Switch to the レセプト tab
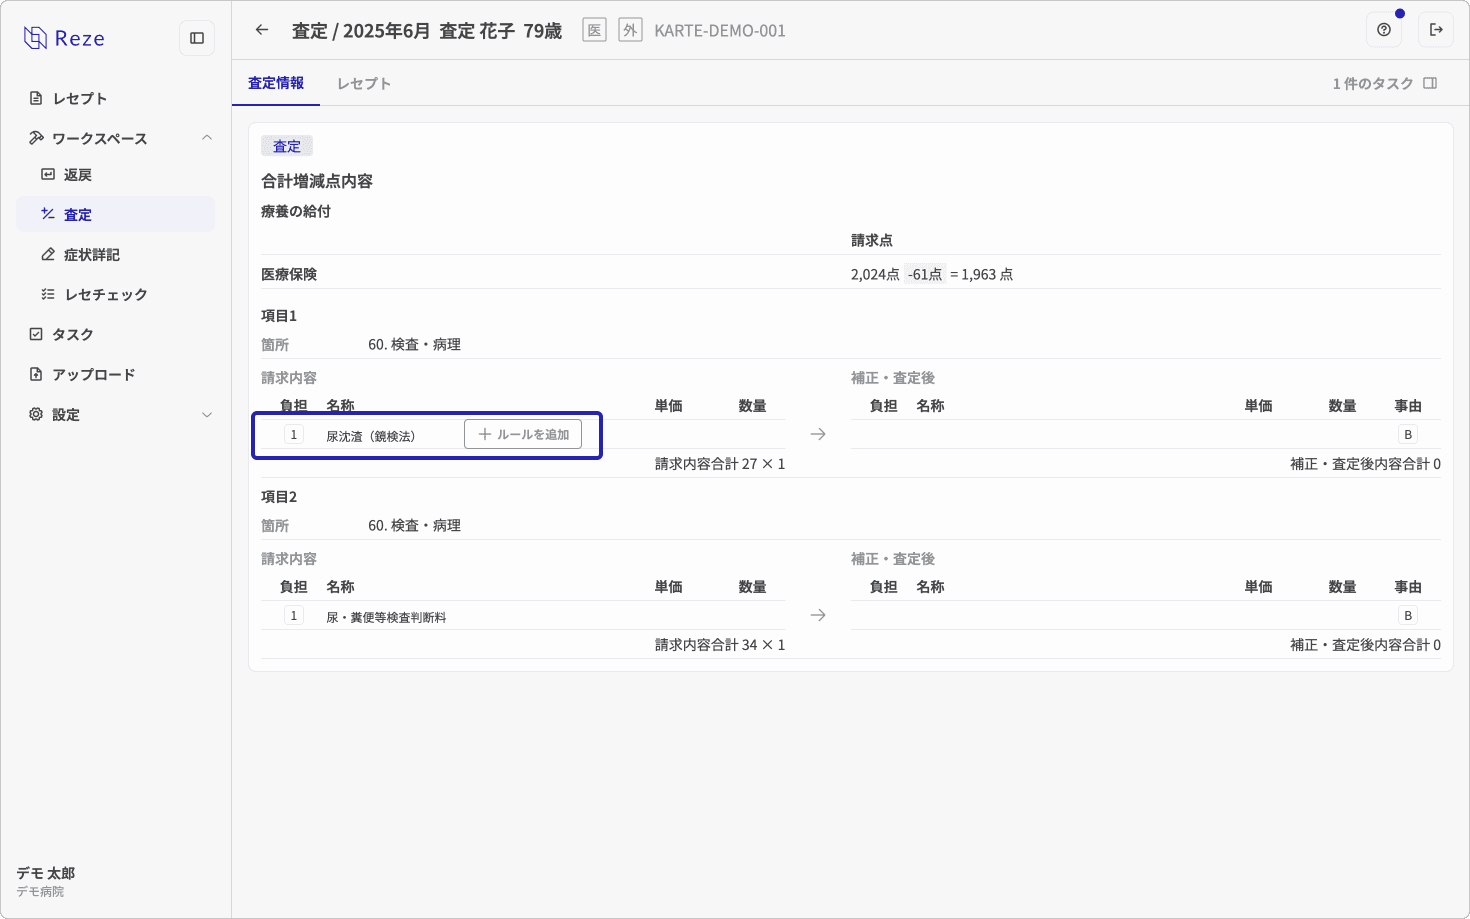1470x919 pixels. (364, 84)
